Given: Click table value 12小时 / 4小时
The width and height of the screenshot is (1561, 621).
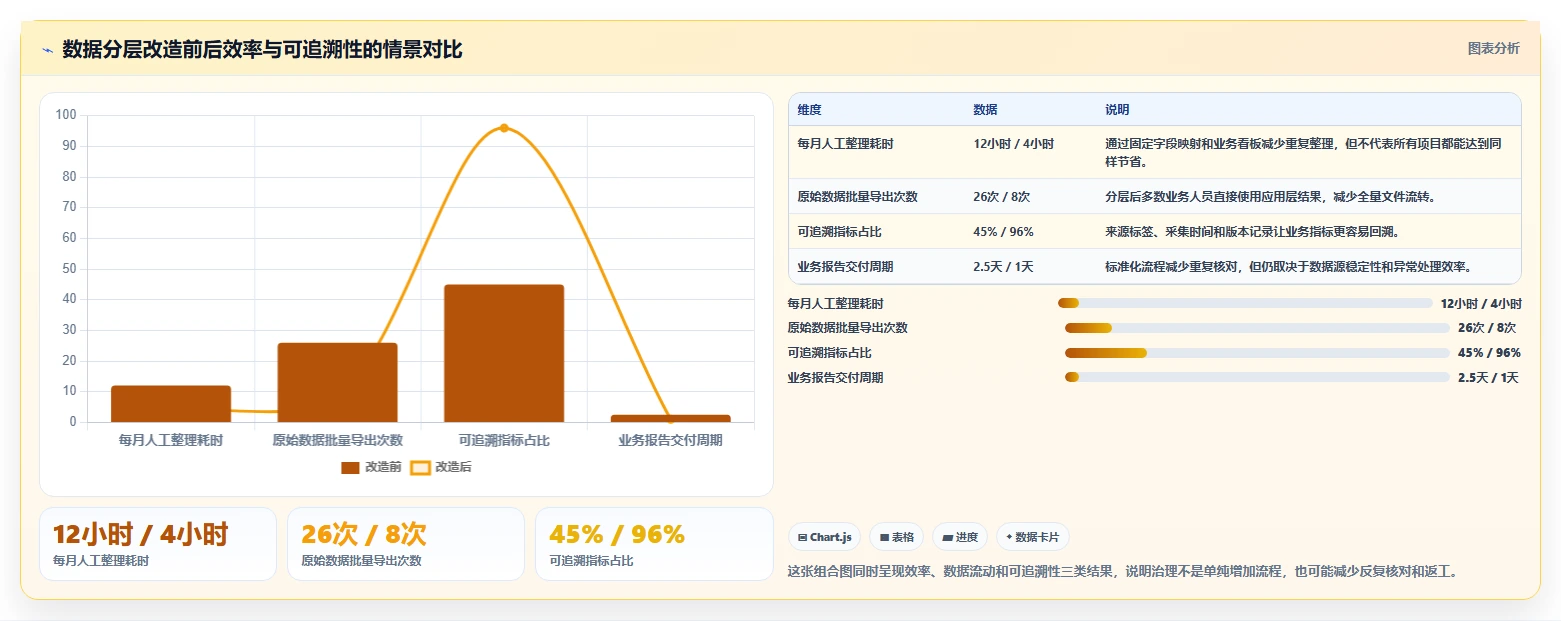Looking at the screenshot, I should point(1013,144).
